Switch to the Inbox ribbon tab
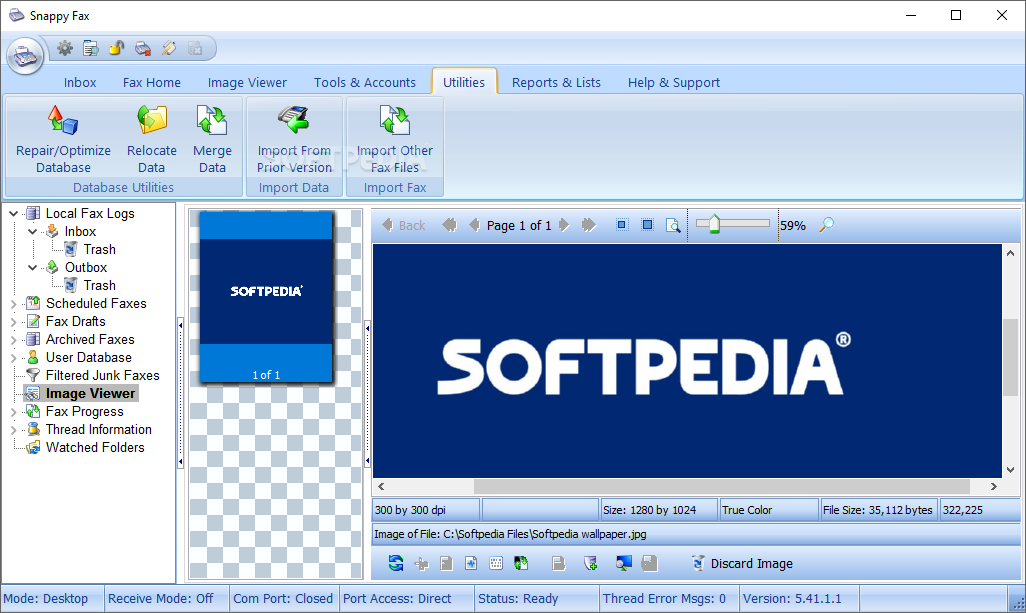Viewport: 1026px width, 613px height. 80,82
